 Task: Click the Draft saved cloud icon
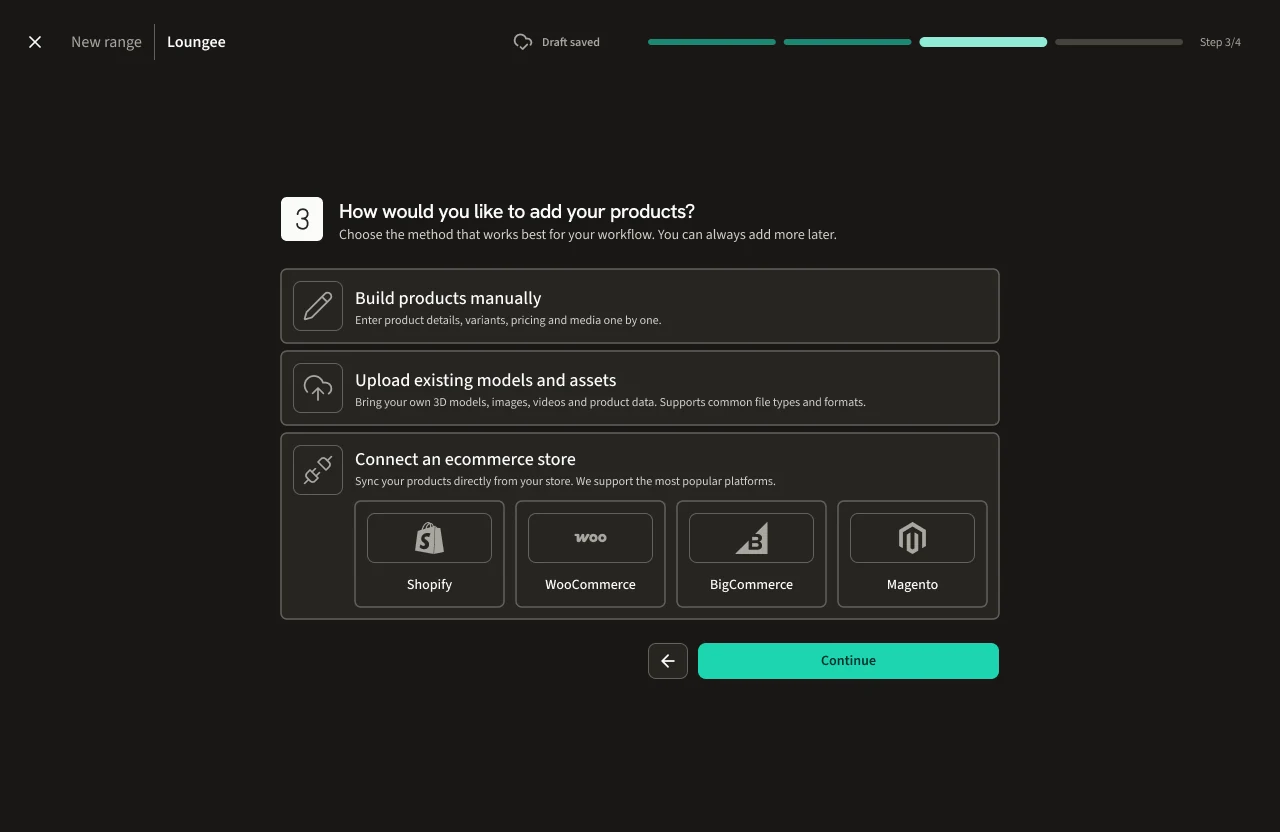523,42
